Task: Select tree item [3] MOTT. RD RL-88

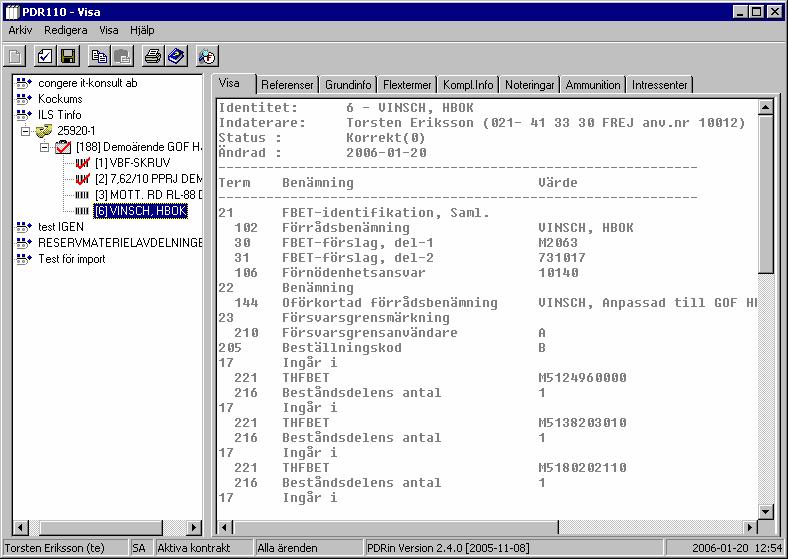Action: pos(148,195)
